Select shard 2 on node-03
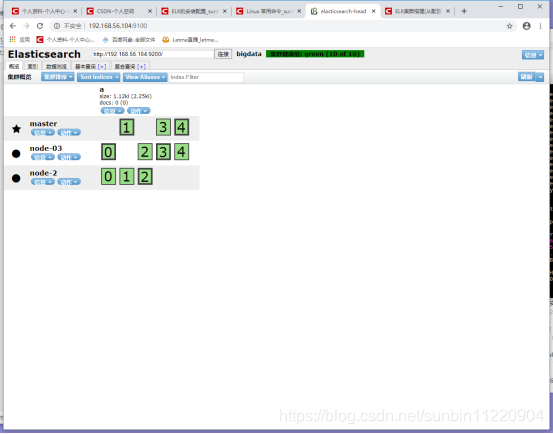This screenshot has height=434, width=553. [145, 152]
